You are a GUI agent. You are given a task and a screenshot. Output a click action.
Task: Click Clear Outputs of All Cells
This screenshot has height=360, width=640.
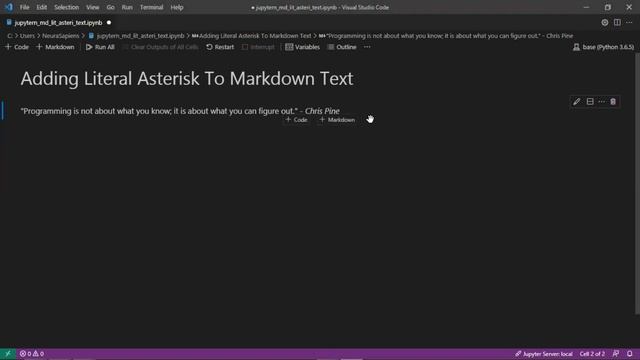click(160, 47)
